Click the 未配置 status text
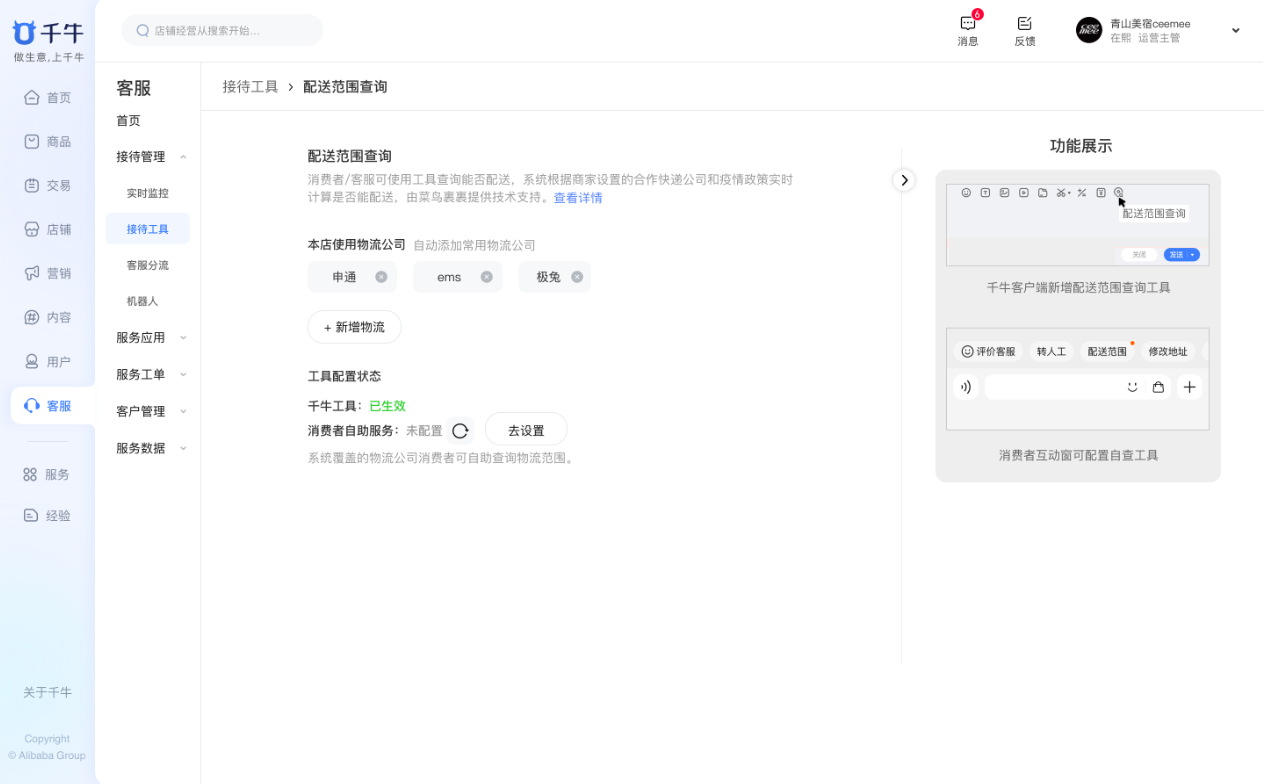Viewport: 1264px width, 784px height. click(424, 431)
